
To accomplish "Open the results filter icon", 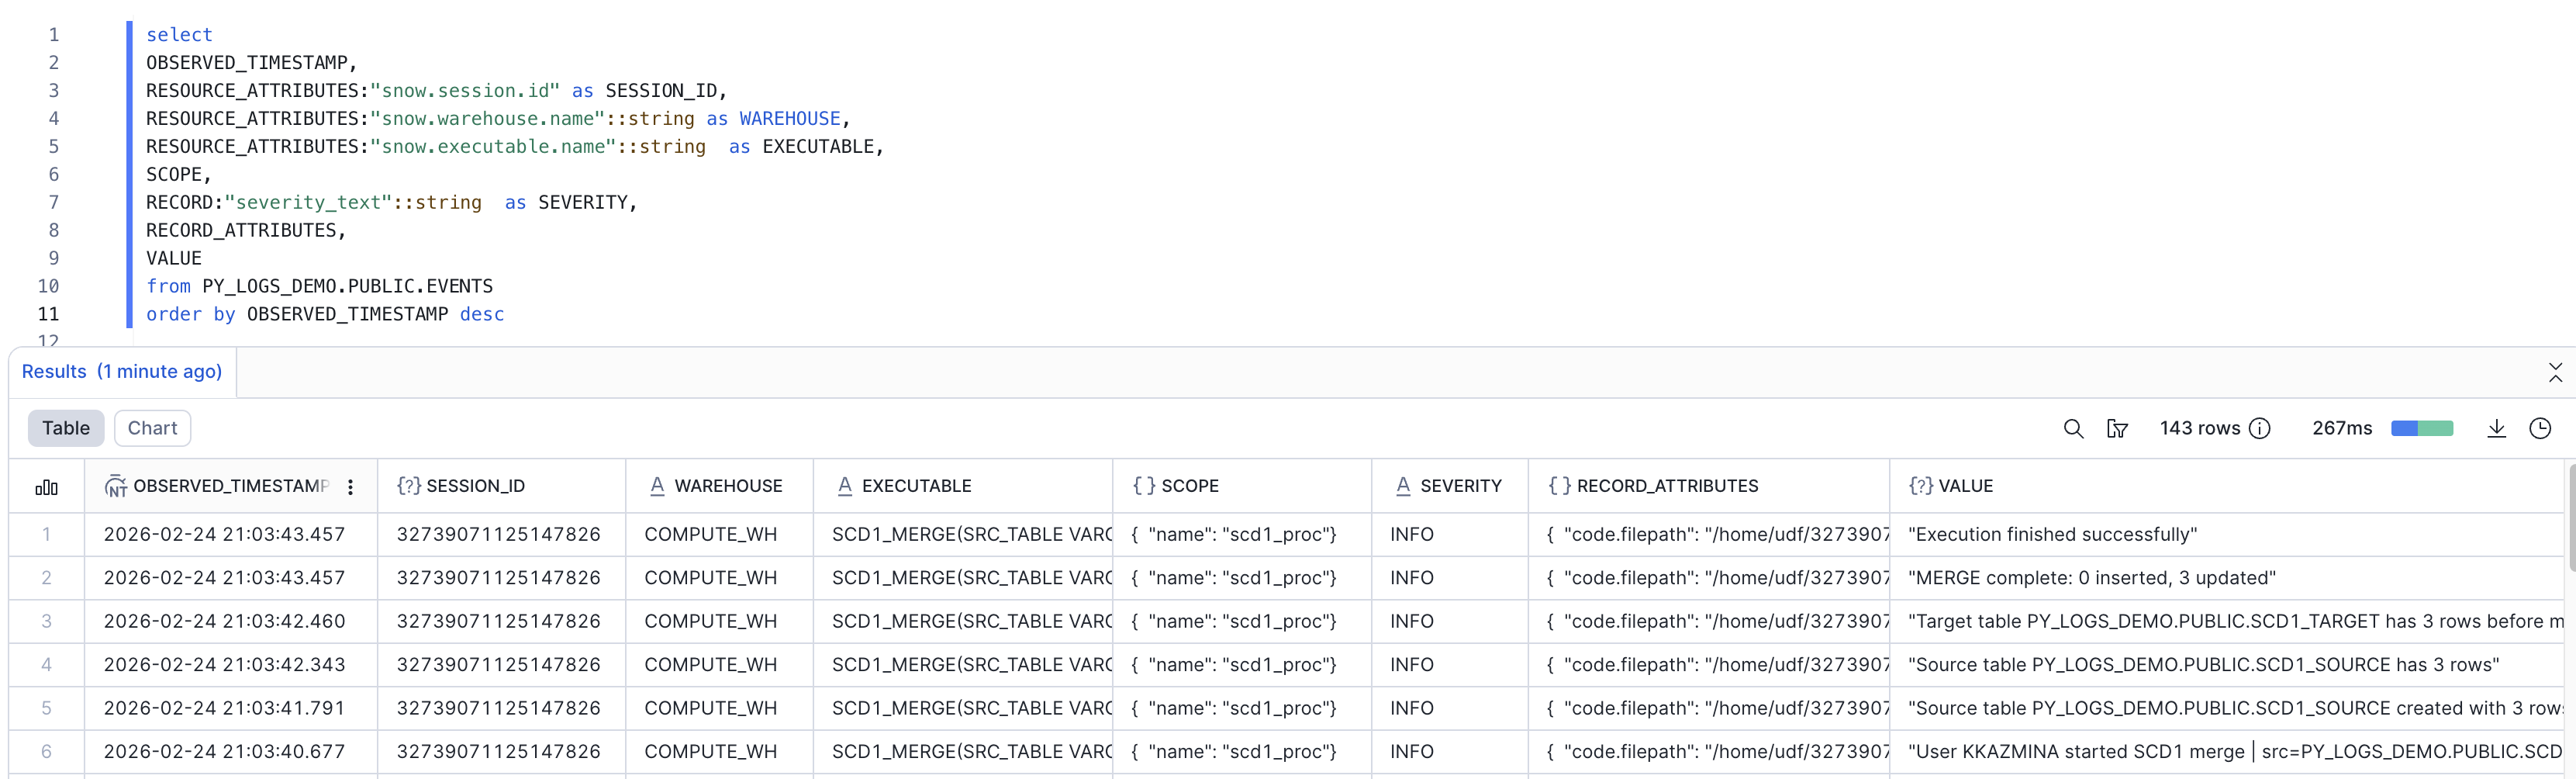I will click(x=2118, y=428).
